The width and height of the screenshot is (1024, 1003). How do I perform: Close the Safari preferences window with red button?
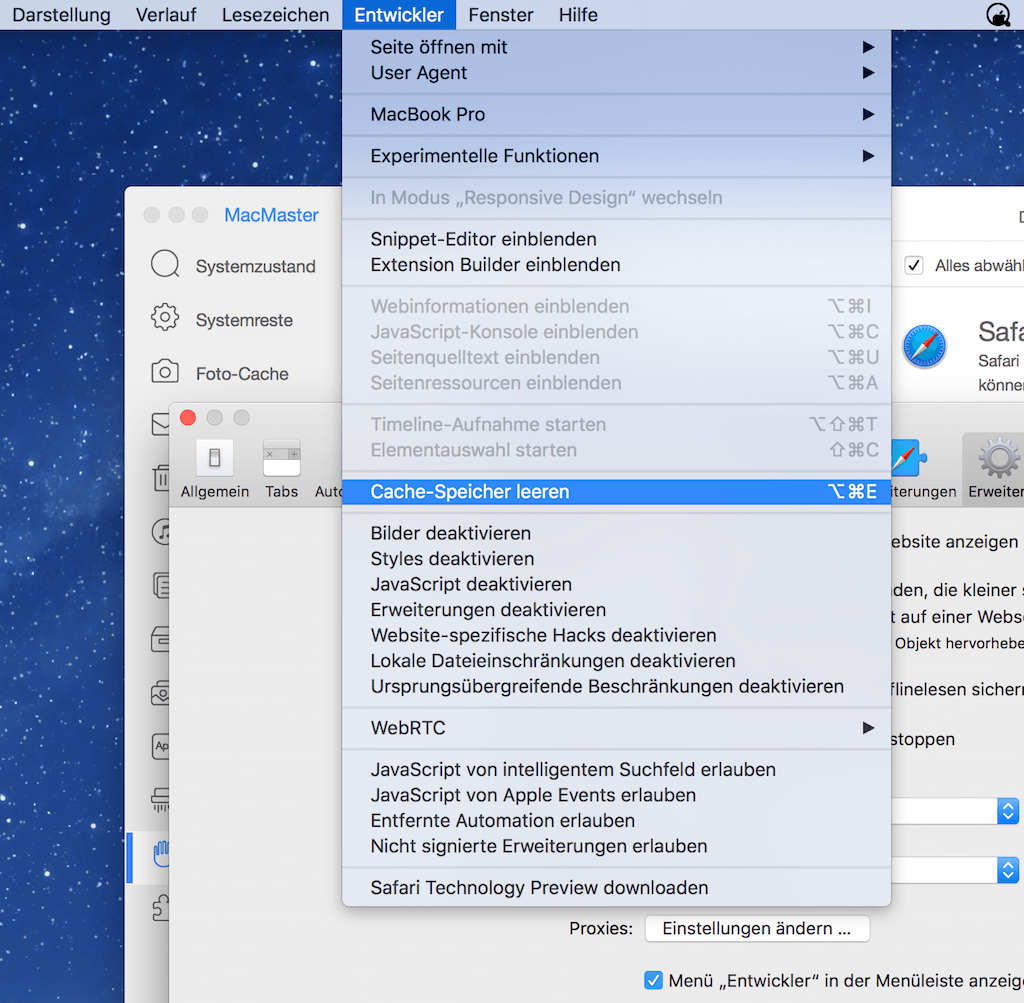(188, 418)
